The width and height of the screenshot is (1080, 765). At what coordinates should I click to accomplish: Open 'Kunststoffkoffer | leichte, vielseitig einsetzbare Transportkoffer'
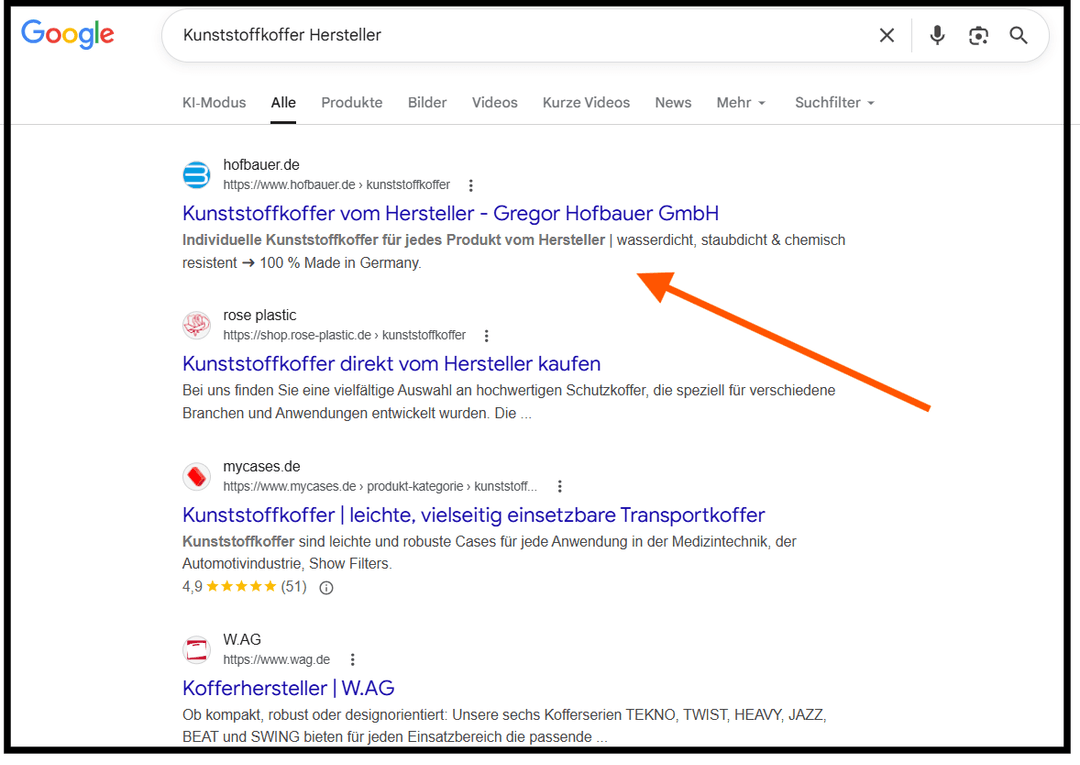click(x=473, y=515)
